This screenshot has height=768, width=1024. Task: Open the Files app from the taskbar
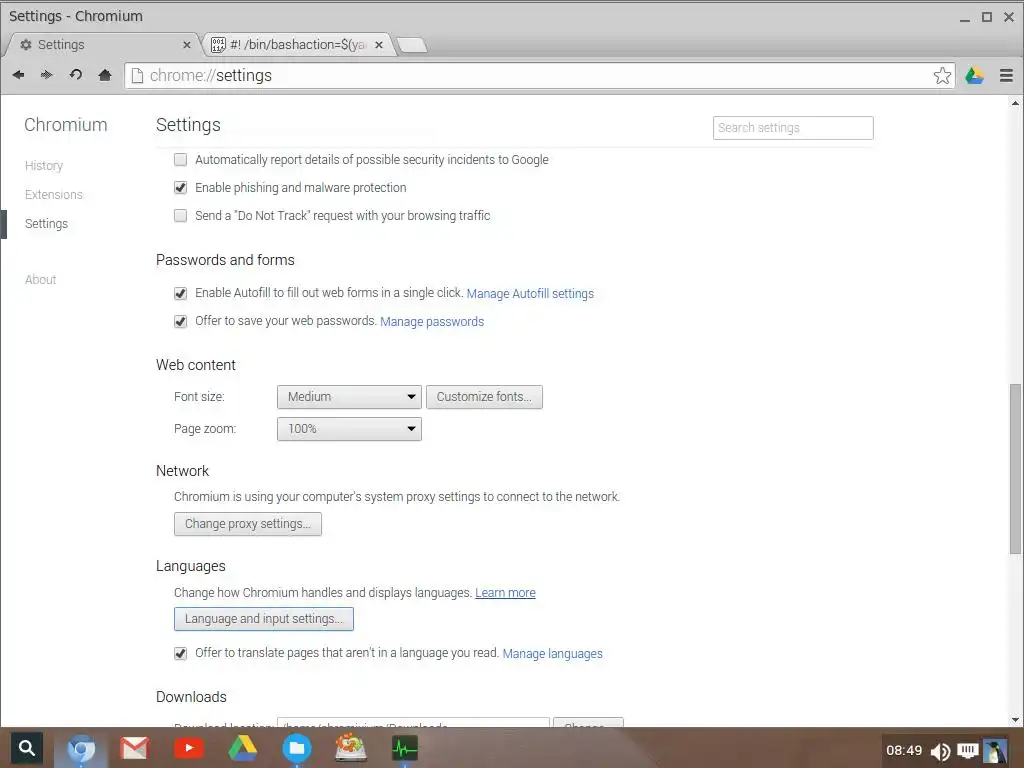(x=297, y=748)
